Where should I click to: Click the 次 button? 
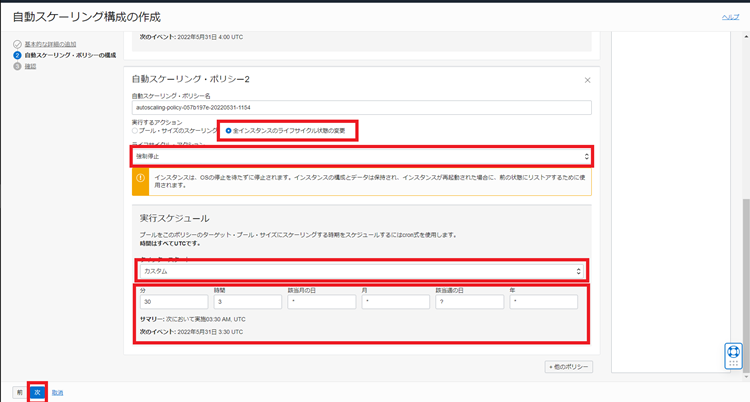[x=38, y=392]
